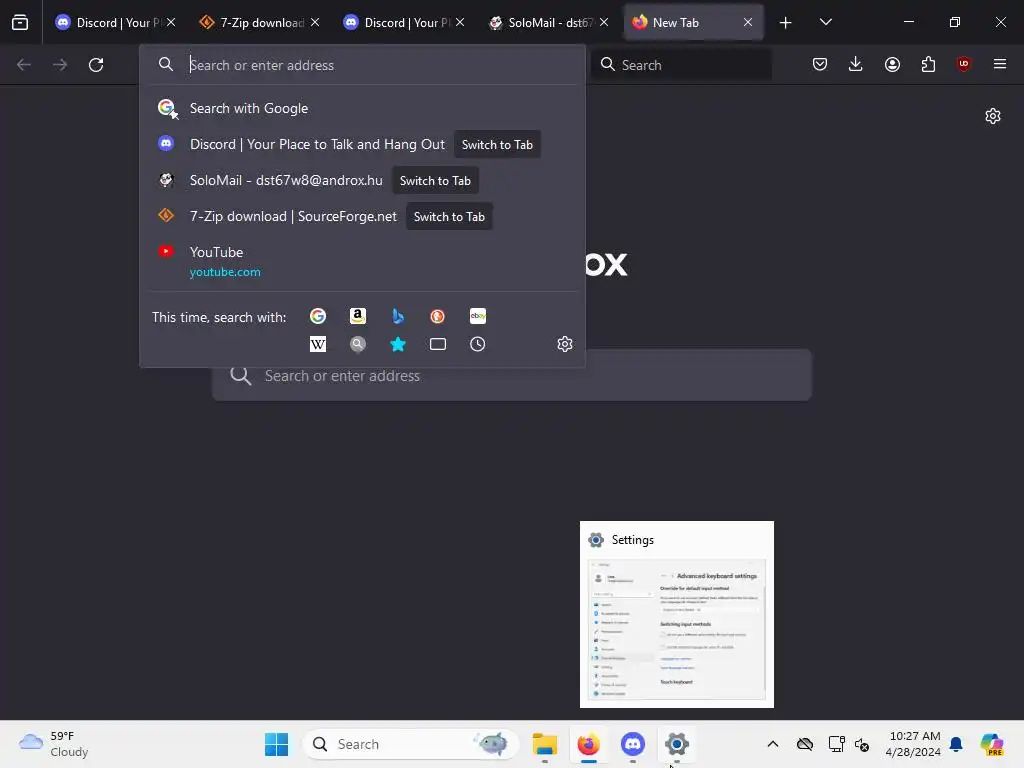Search Bookmarks using the star icon
The width and height of the screenshot is (1024, 768).
(x=398, y=344)
